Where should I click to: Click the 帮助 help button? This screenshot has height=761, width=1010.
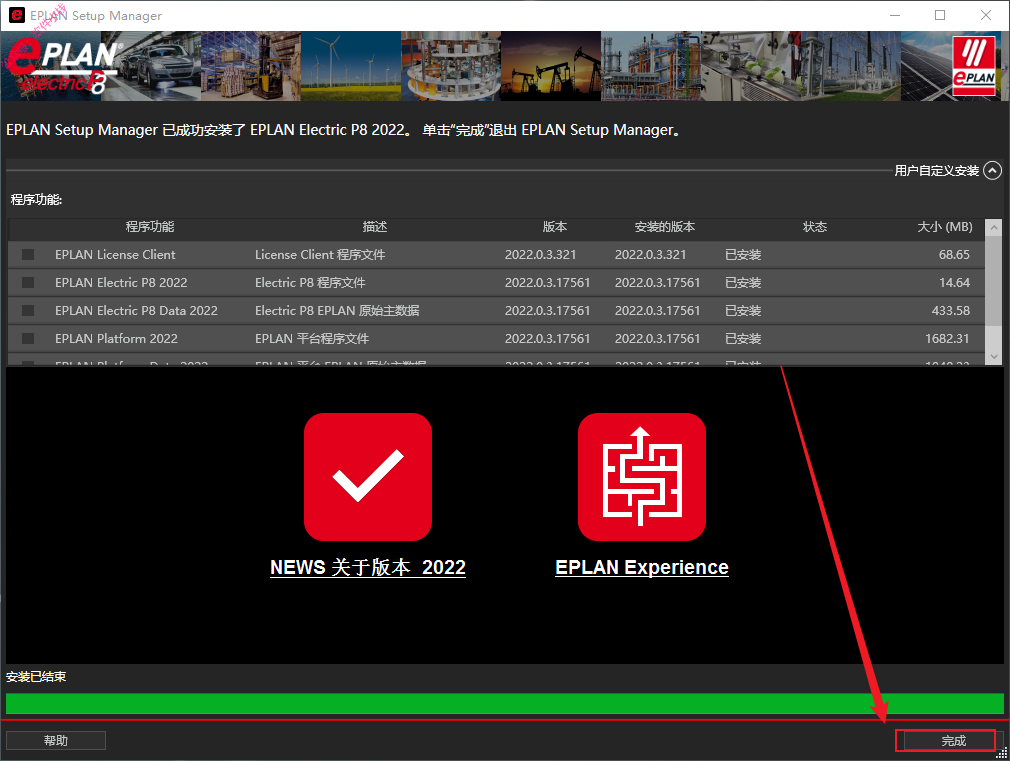click(55, 740)
